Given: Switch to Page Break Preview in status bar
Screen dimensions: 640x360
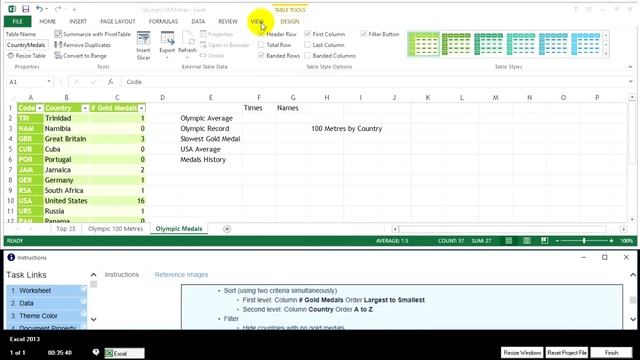Looking at the screenshot, I should [544, 241].
